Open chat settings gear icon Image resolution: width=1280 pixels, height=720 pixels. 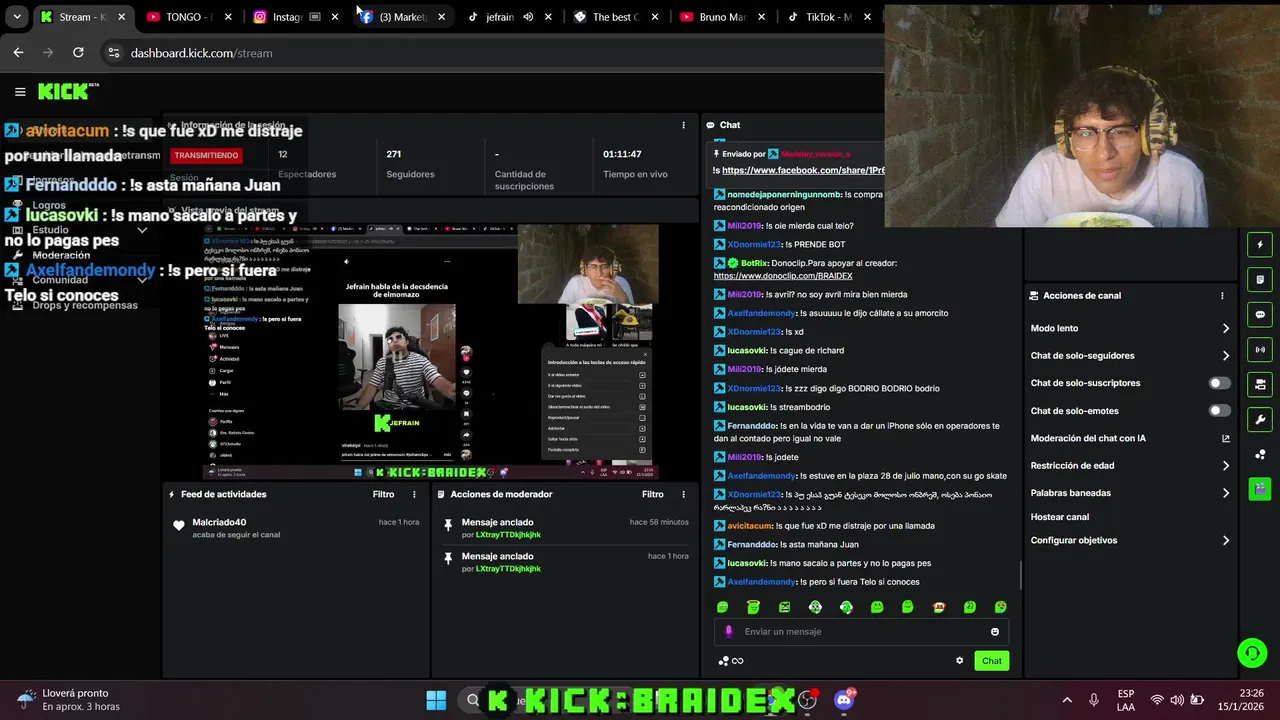point(960,661)
